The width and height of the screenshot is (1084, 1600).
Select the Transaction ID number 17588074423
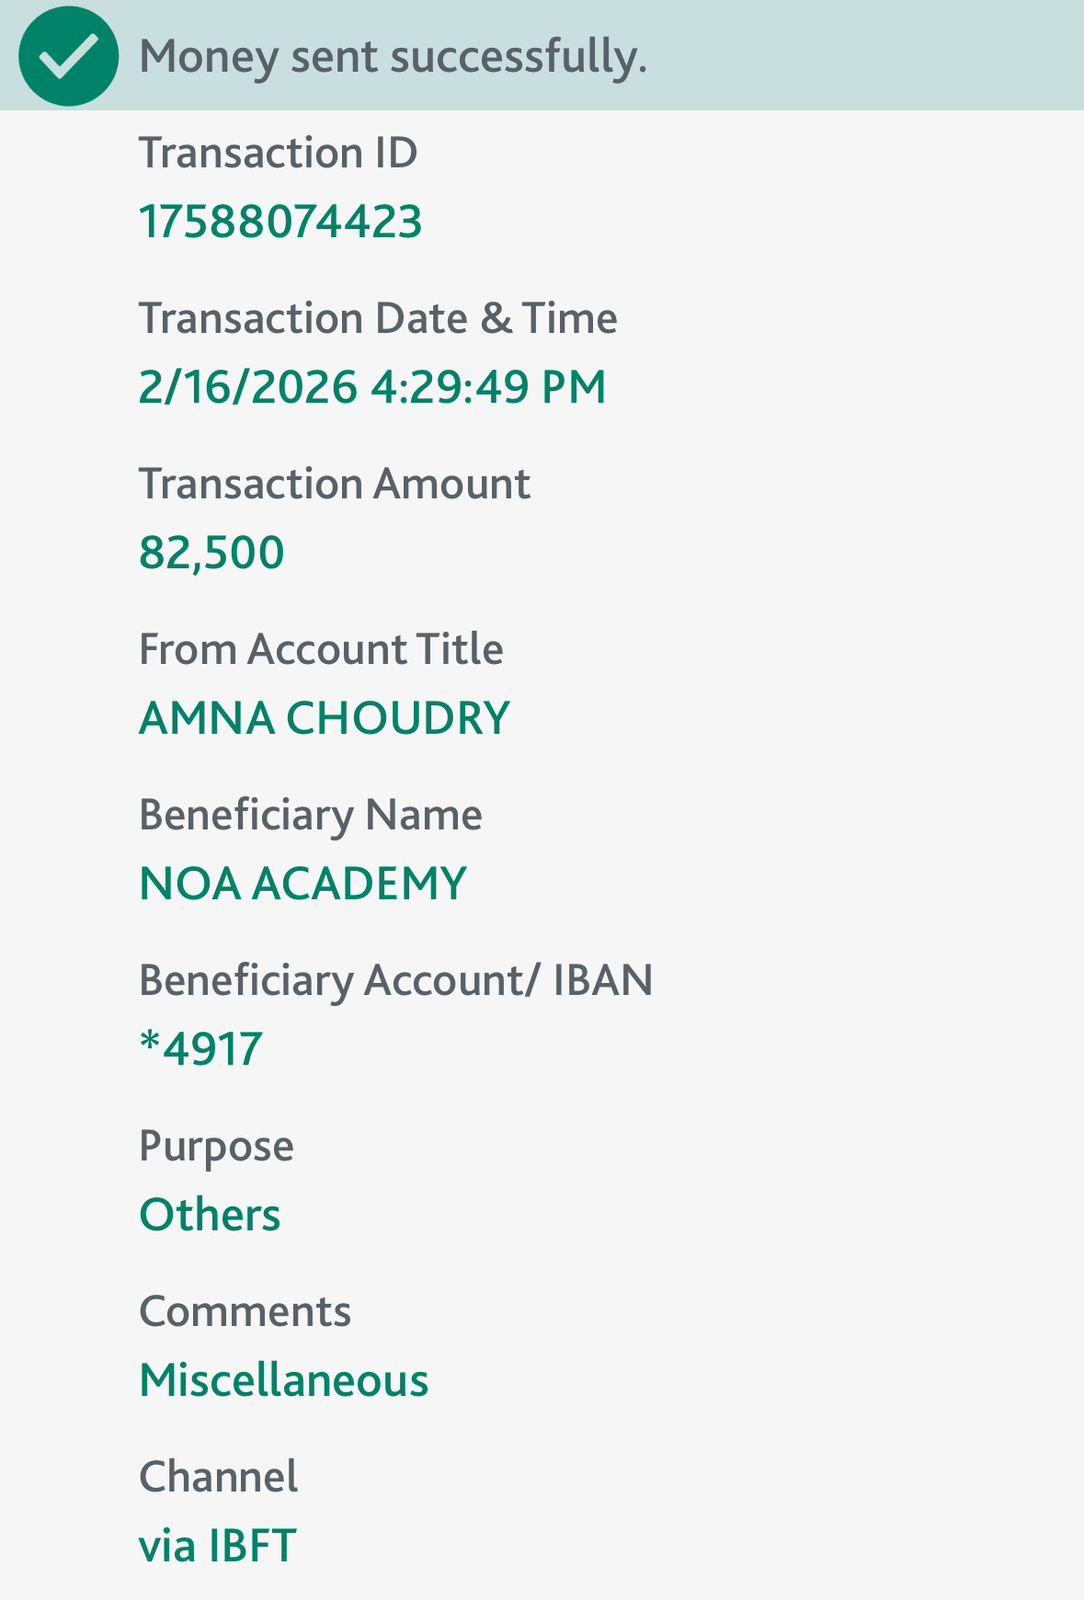point(280,221)
